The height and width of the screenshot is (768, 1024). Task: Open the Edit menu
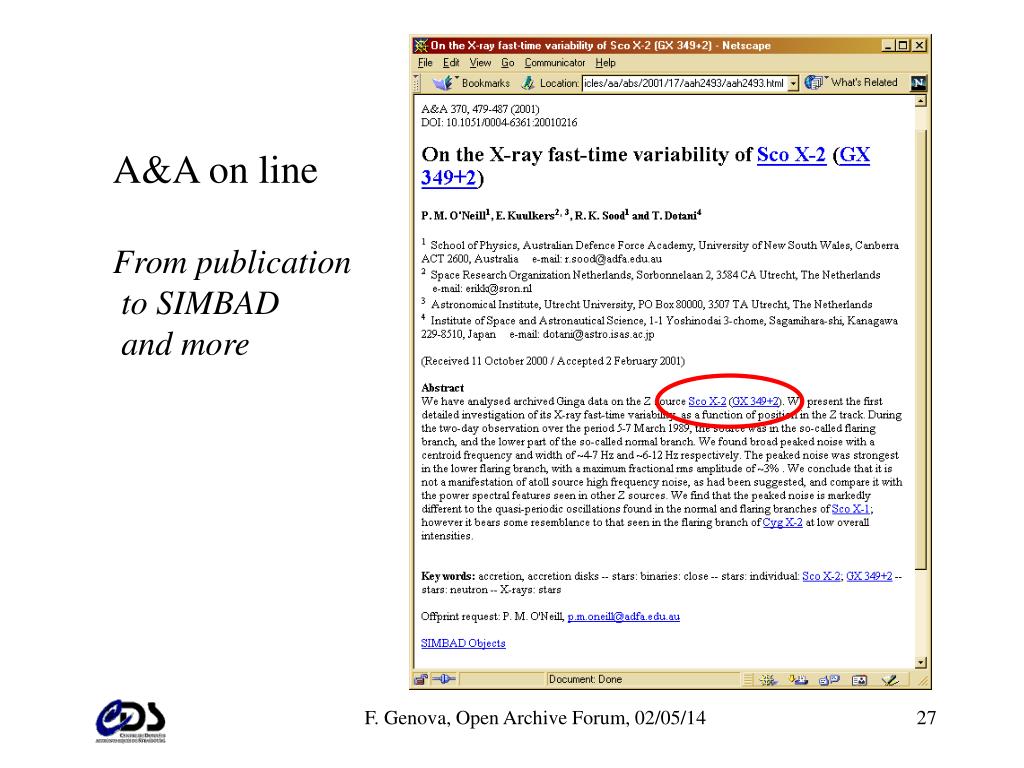[451, 63]
